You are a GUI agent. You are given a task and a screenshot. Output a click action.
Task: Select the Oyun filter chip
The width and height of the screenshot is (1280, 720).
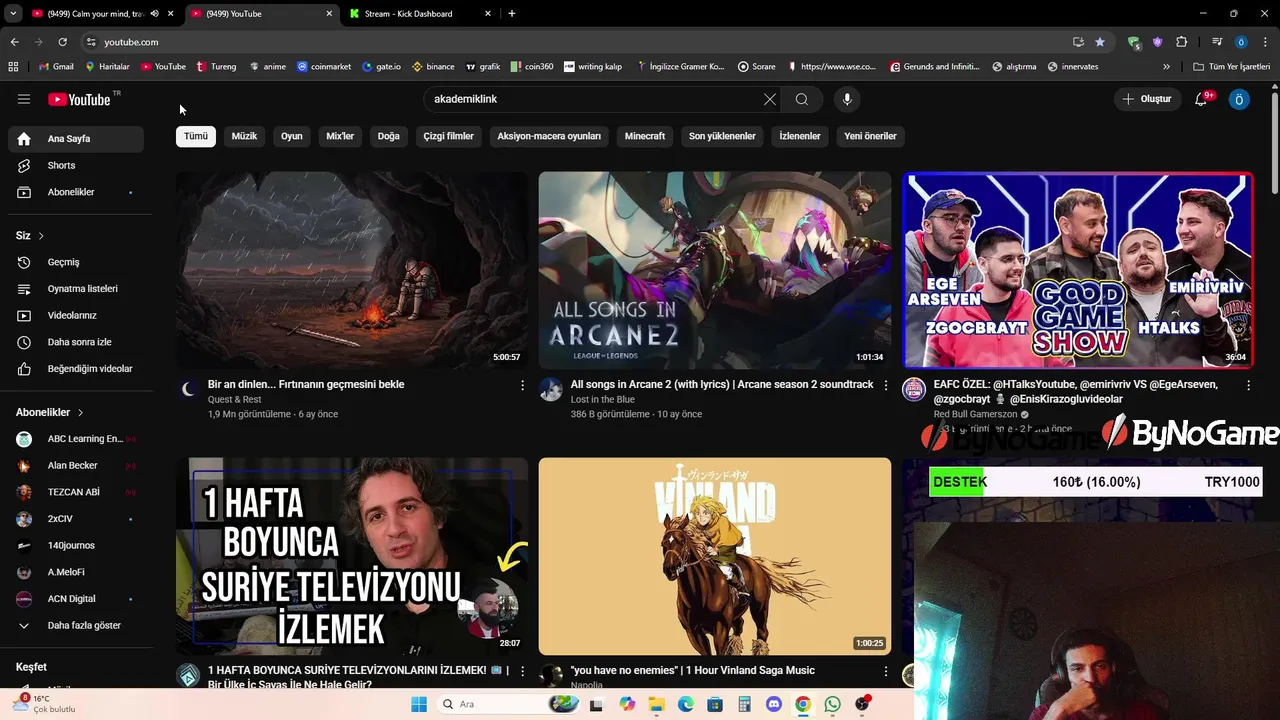(x=292, y=136)
